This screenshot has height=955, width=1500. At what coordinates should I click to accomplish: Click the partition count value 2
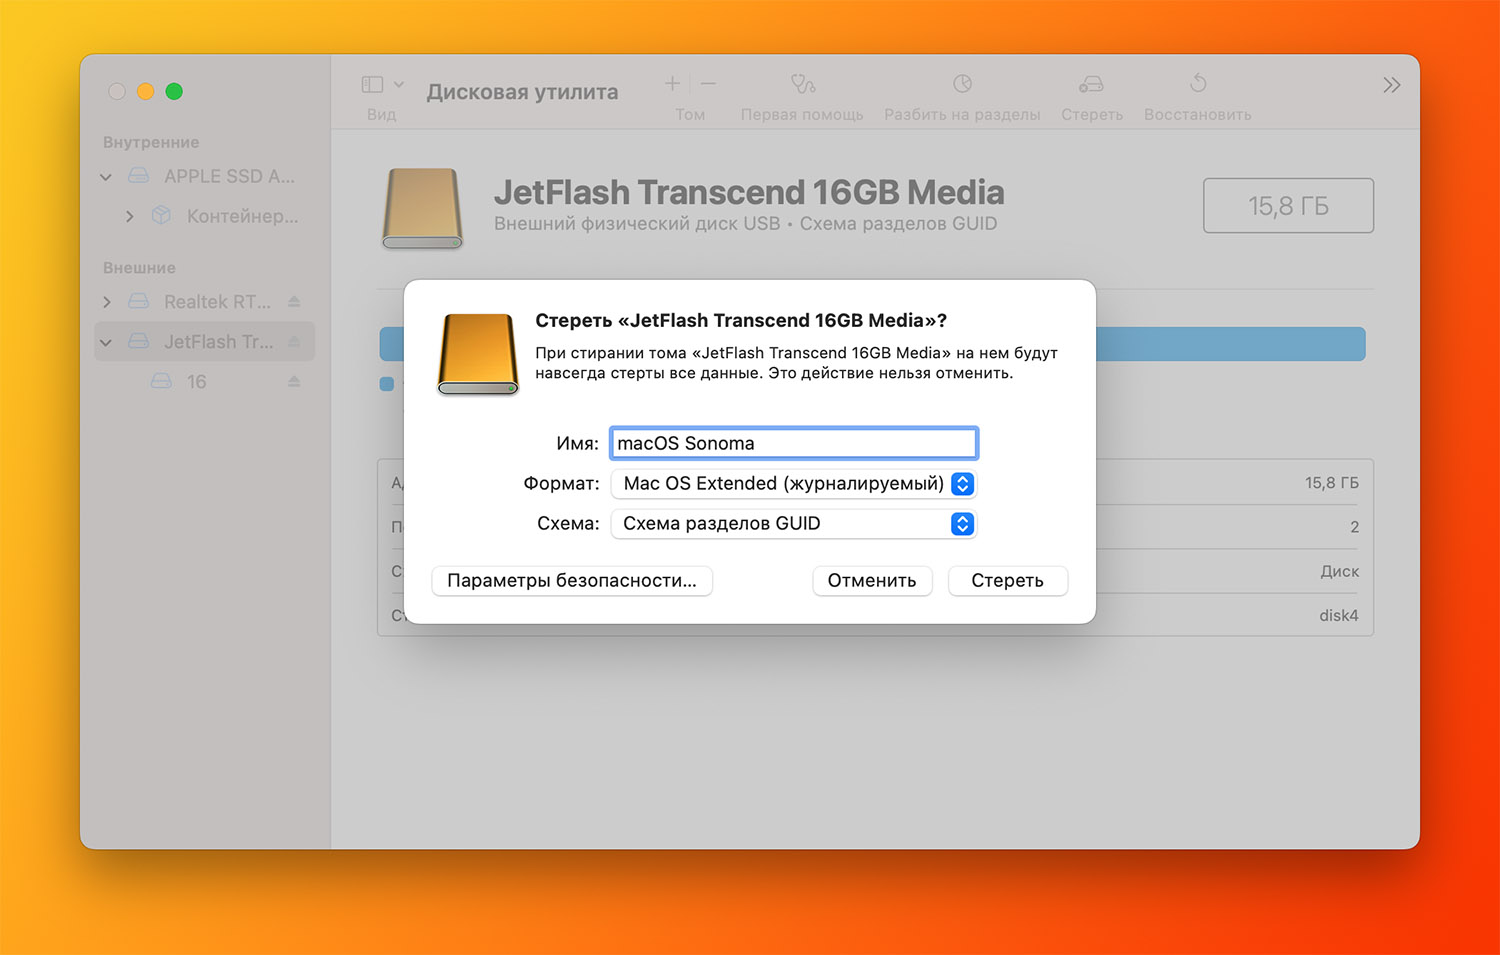[1354, 527]
